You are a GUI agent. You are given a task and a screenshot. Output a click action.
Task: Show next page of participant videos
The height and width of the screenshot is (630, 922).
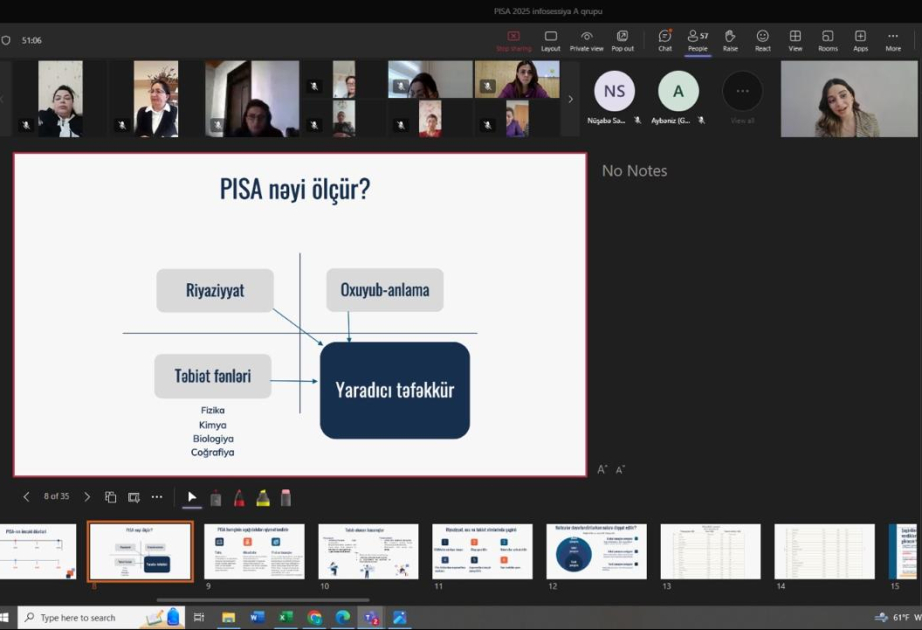tap(570, 99)
